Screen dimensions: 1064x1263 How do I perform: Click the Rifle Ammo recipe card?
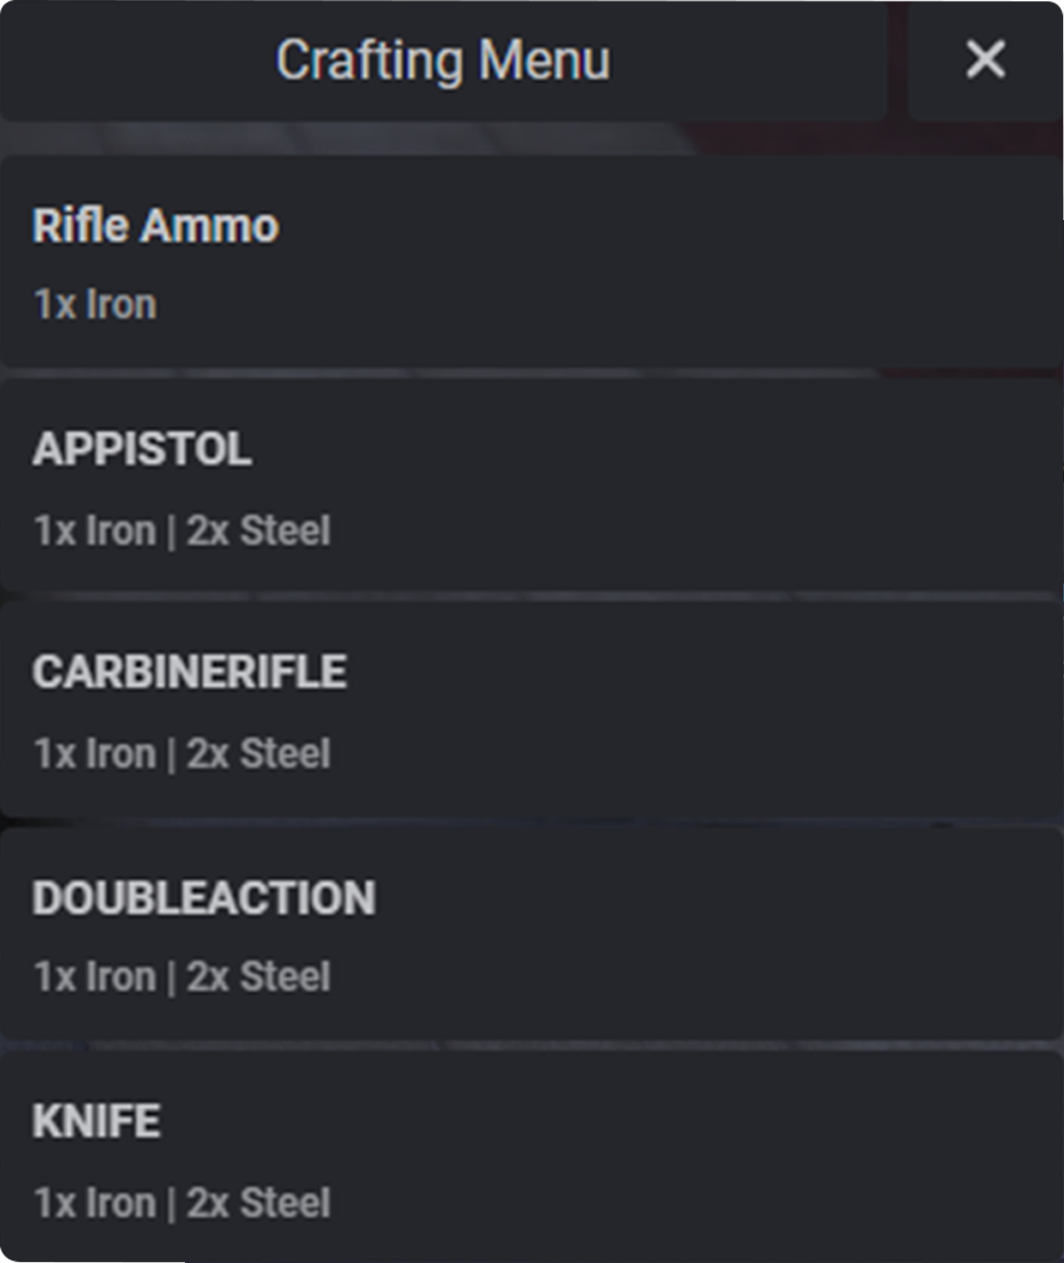(500, 260)
